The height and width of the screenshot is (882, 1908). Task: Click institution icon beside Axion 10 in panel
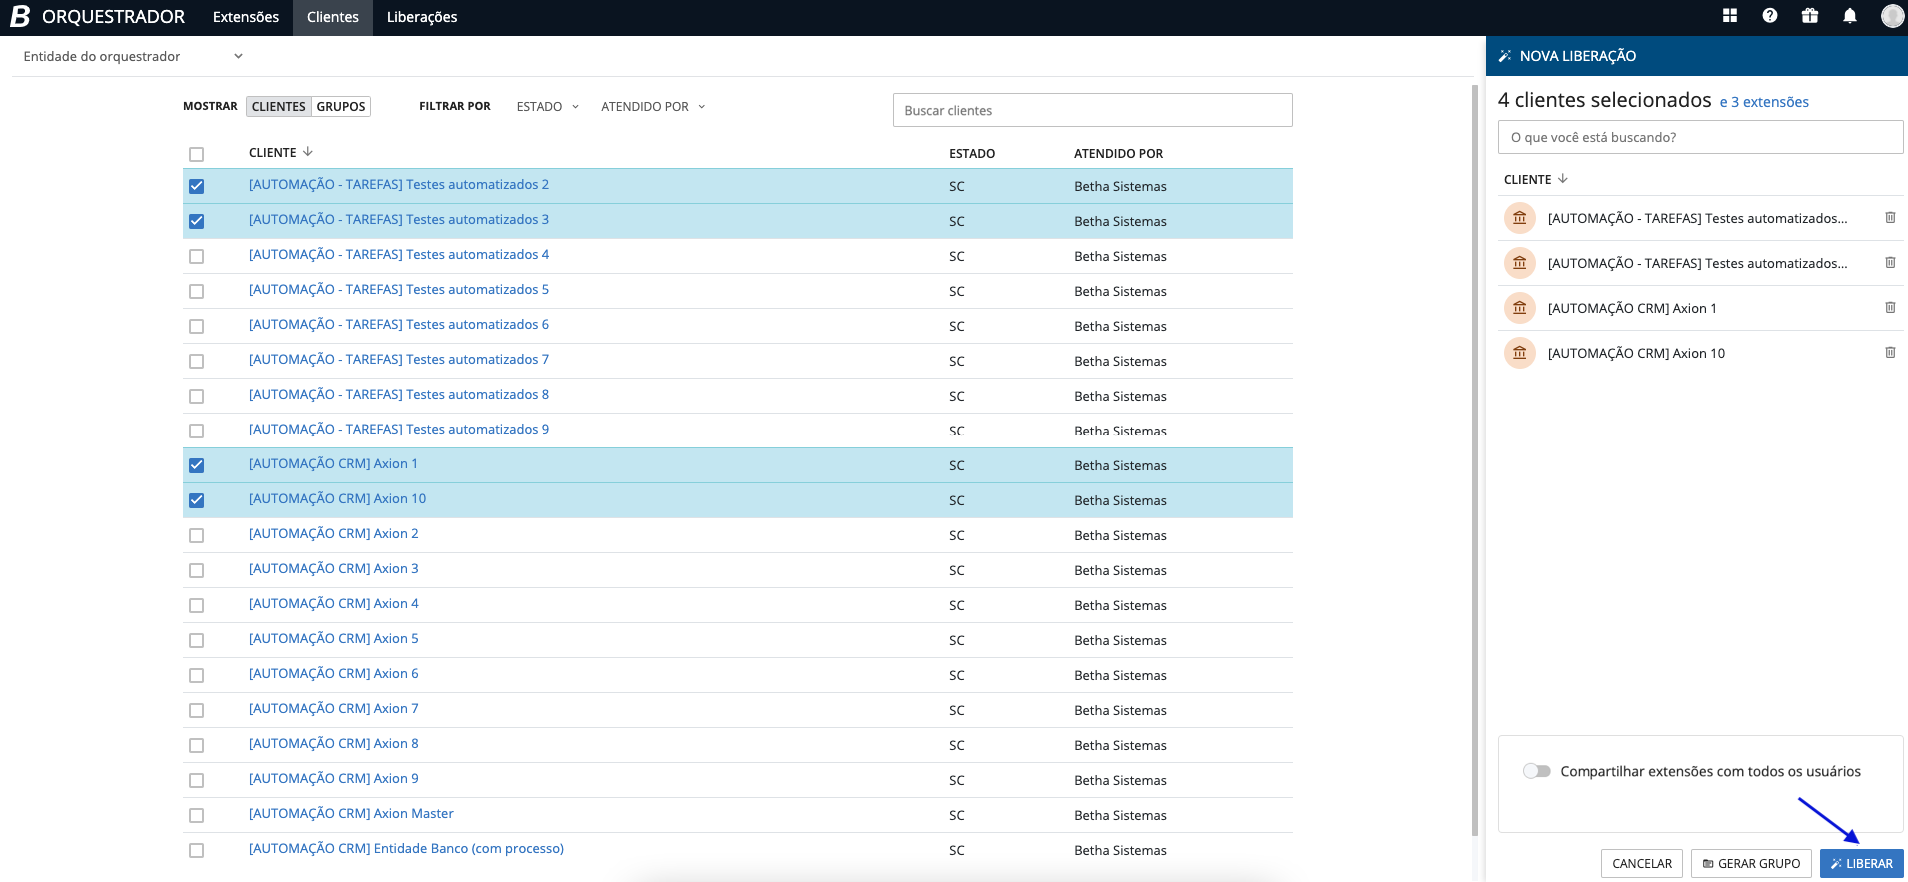click(x=1520, y=353)
